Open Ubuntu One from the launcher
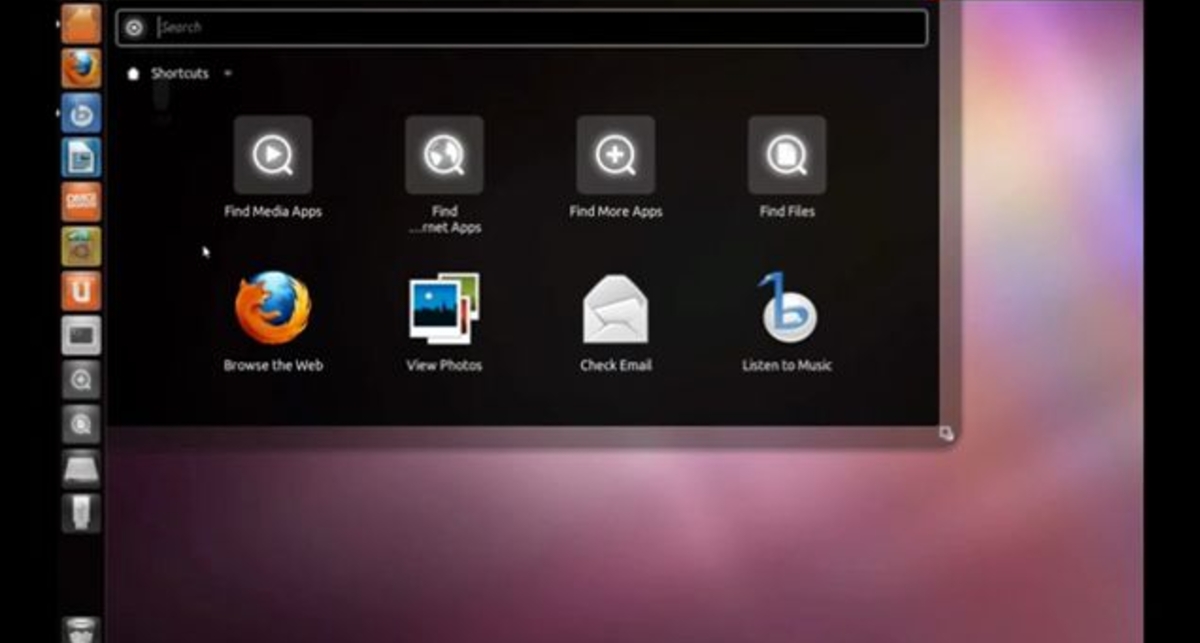This screenshot has width=1200, height=643. 80,291
